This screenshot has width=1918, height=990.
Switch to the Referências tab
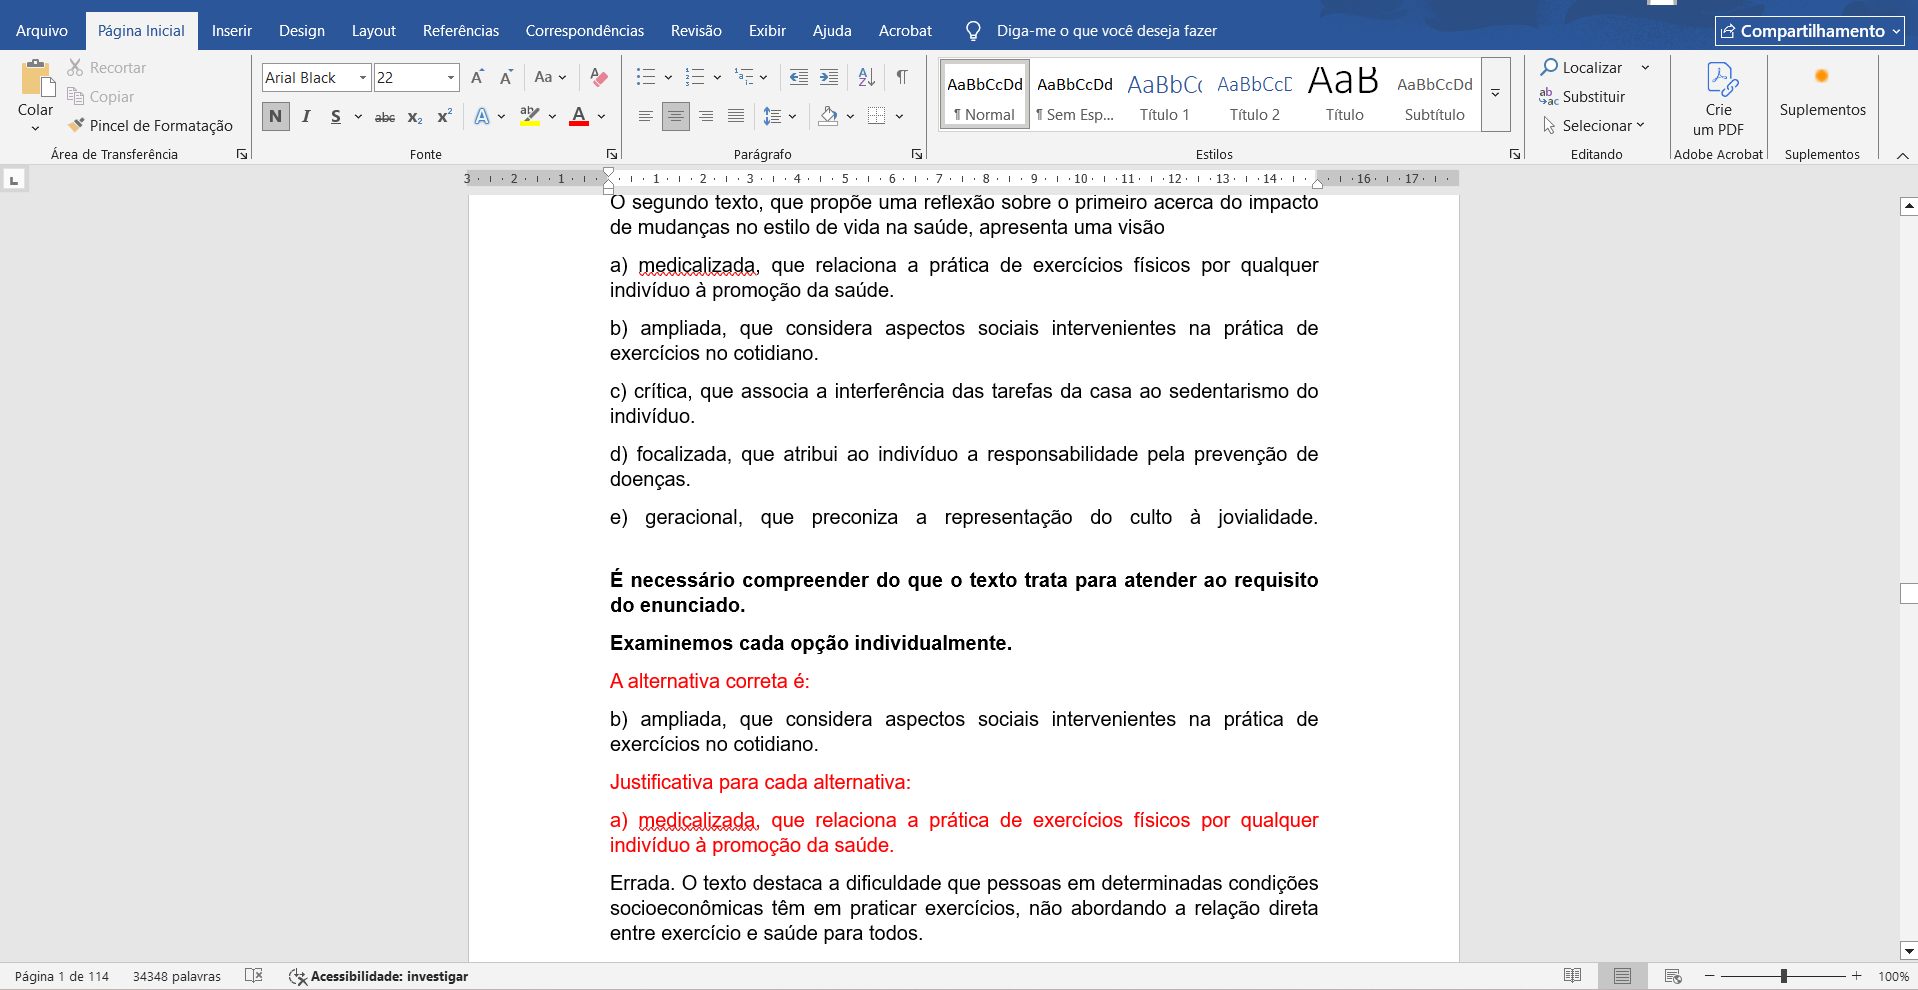[x=461, y=31]
